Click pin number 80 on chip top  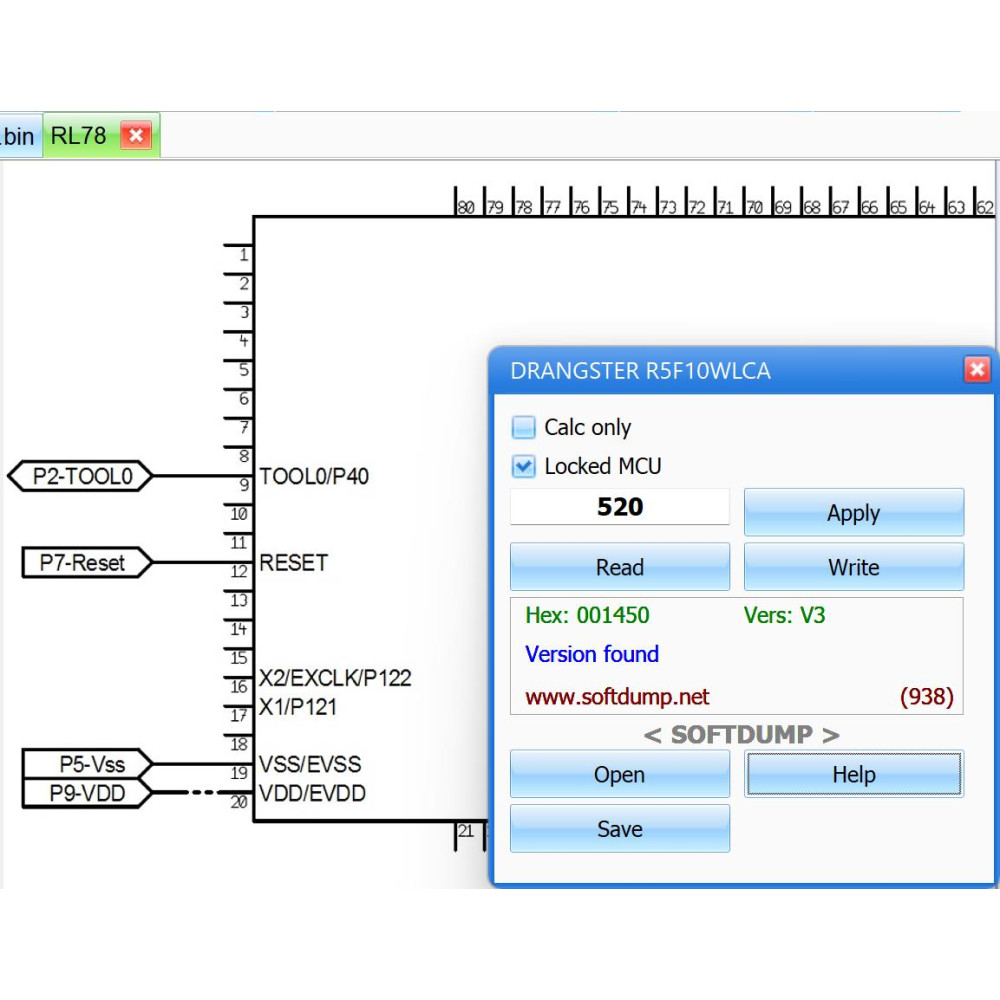466,207
